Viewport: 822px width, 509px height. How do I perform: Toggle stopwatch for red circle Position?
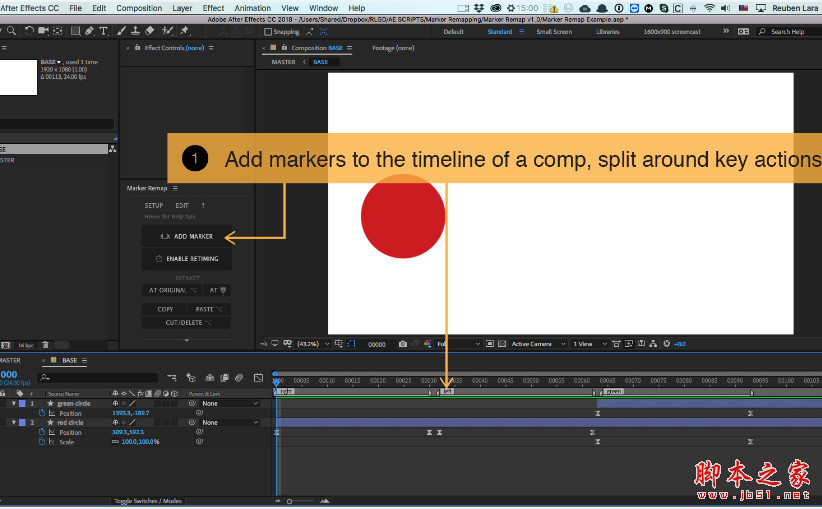point(42,432)
